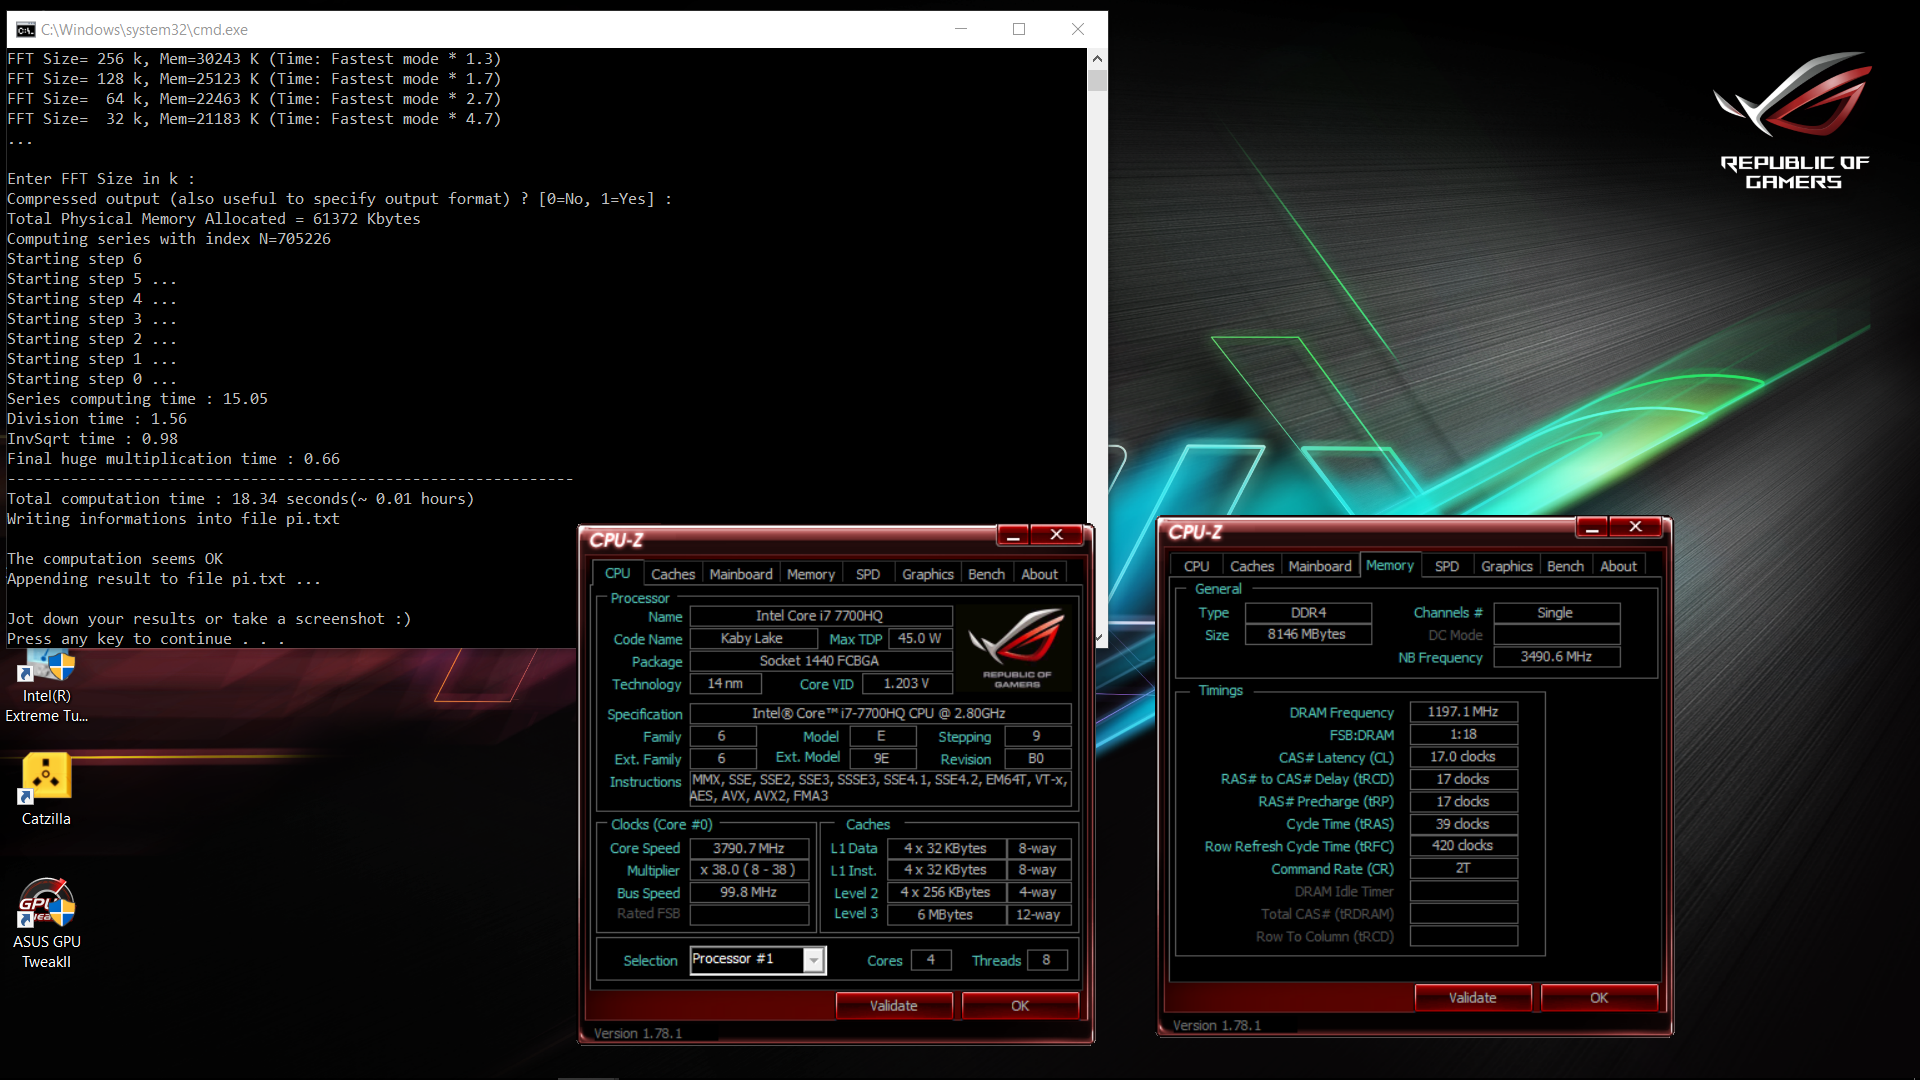1920x1080 pixels.
Task: Minimize the left CPU-Z window
Action: (x=1013, y=536)
